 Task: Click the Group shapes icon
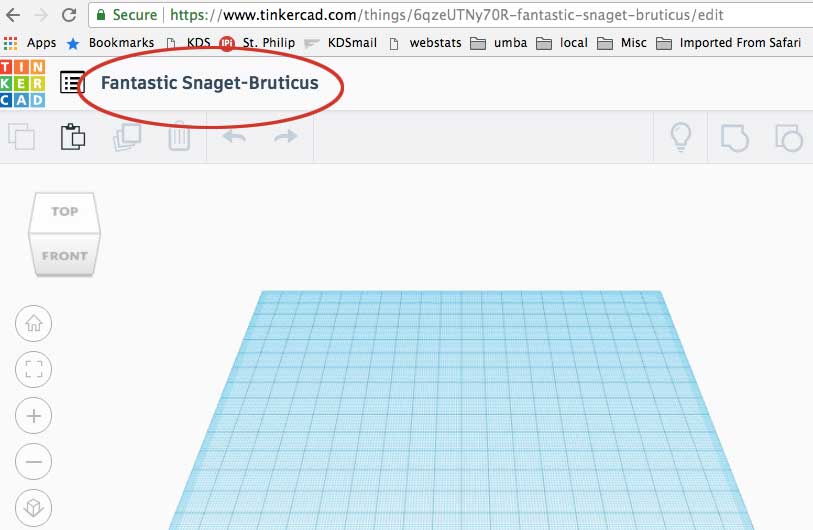point(735,138)
